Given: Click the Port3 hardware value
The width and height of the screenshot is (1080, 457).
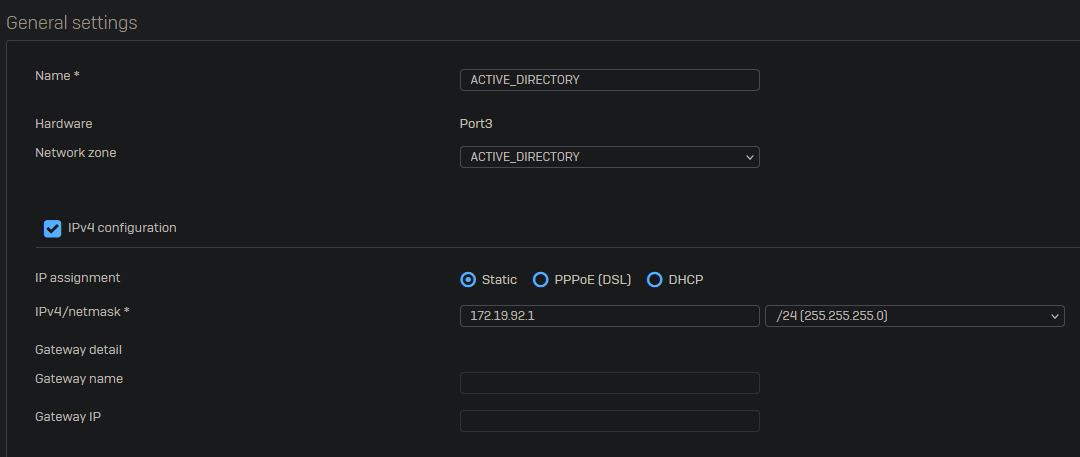Looking at the screenshot, I should [x=476, y=124].
